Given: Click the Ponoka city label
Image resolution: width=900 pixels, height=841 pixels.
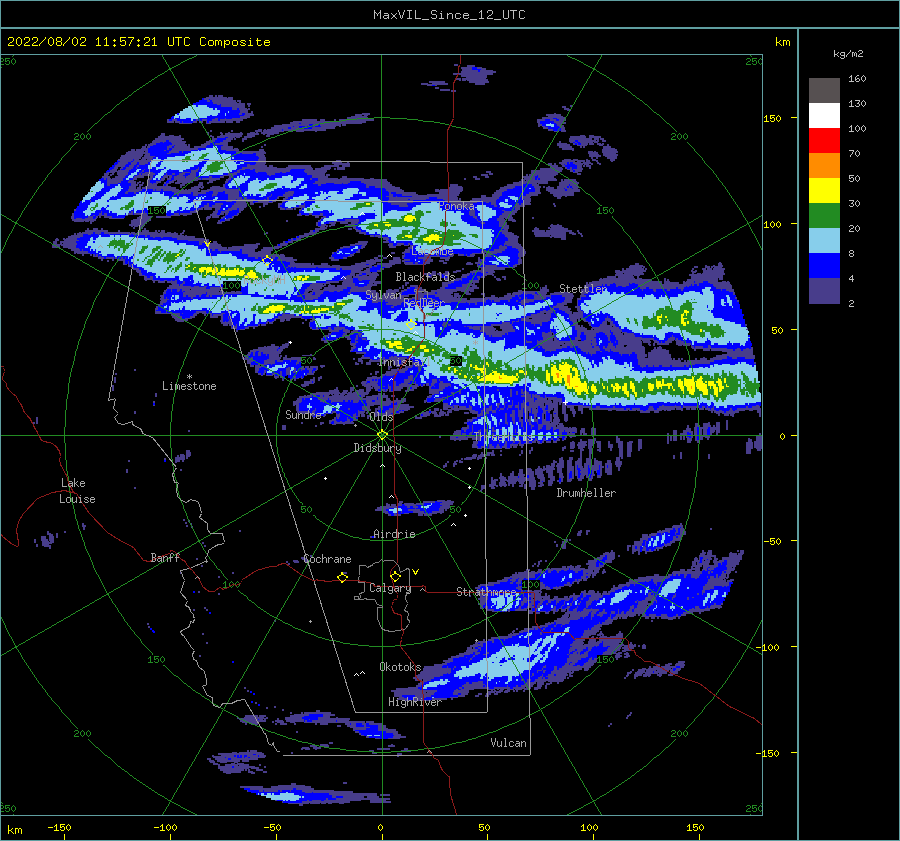Looking at the screenshot, I should (x=456, y=206).
